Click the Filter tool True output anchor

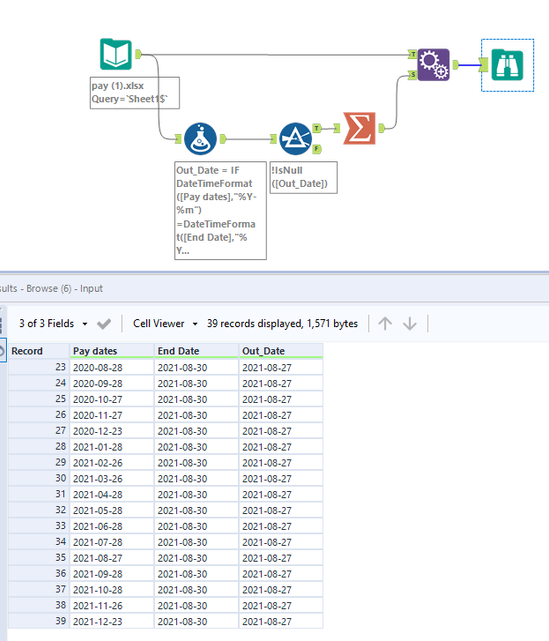coord(317,128)
